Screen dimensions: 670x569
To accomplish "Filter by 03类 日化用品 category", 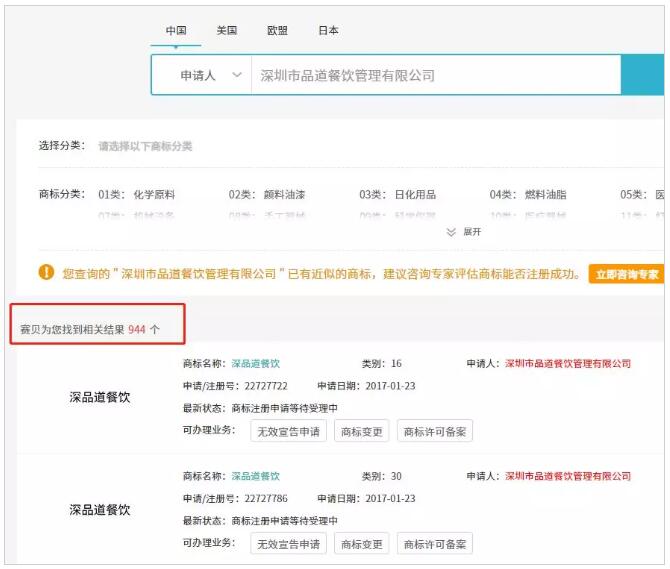I will [x=398, y=195].
